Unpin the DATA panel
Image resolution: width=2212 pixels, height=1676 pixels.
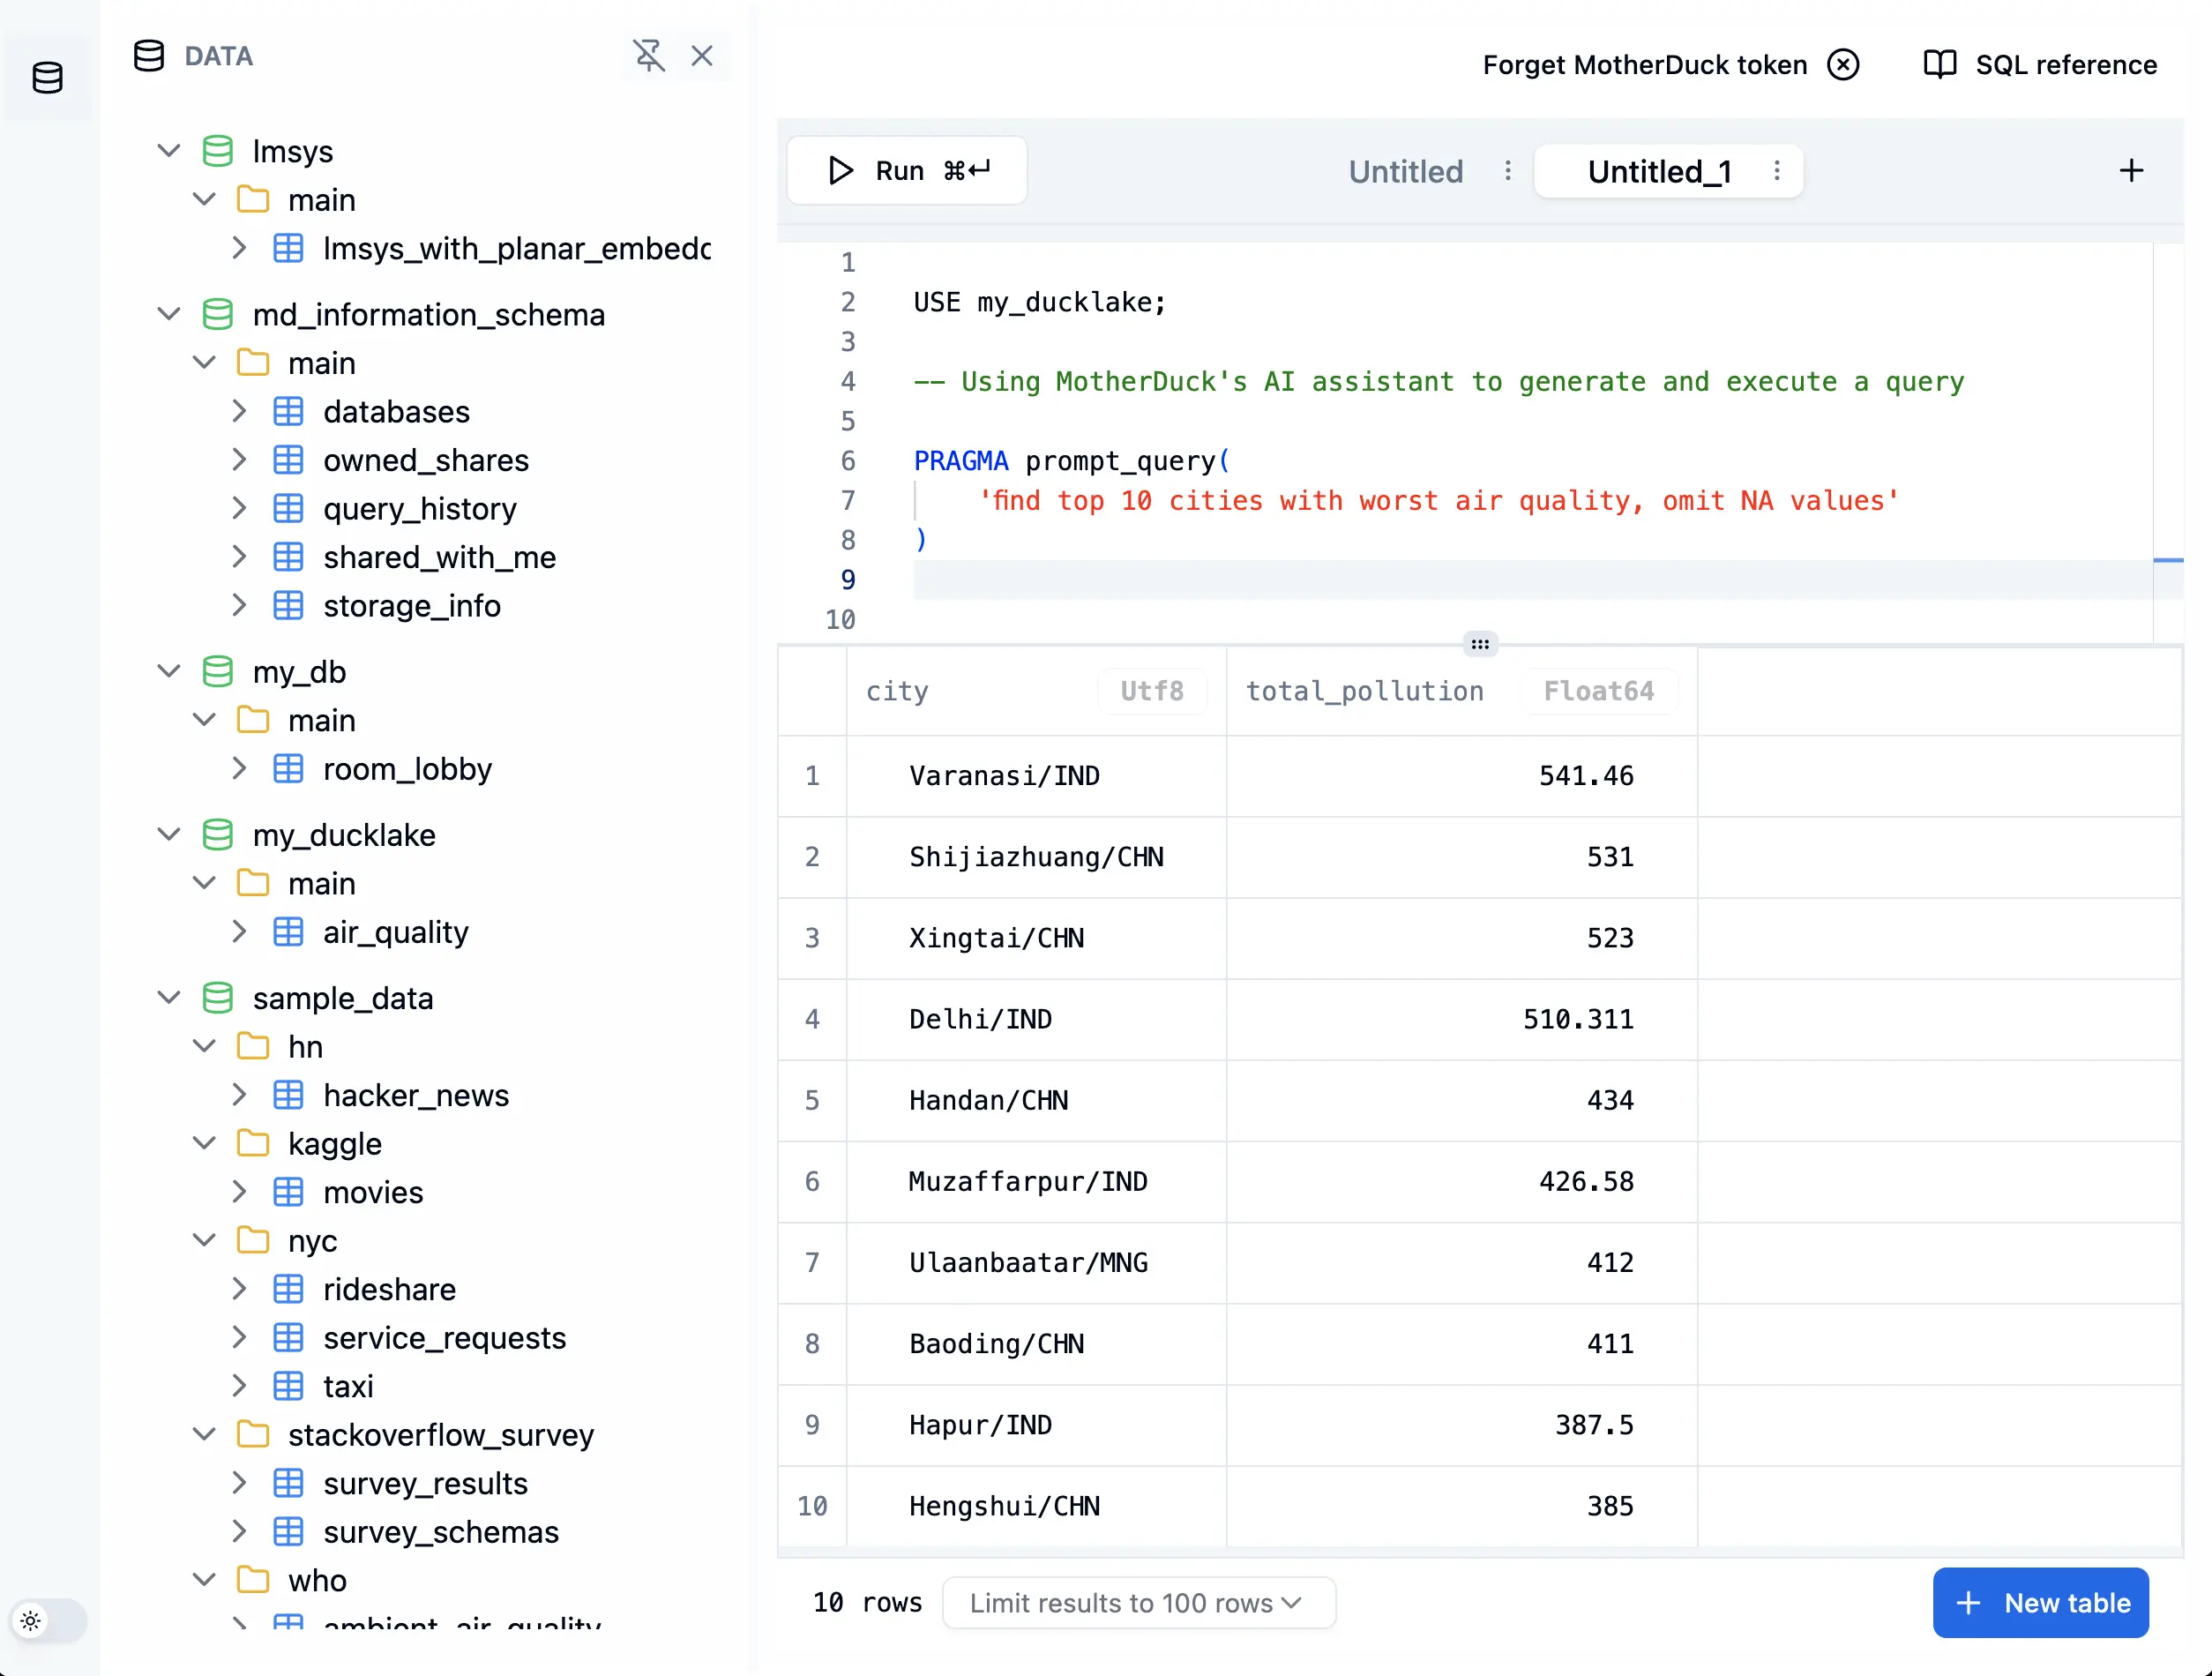click(x=651, y=57)
